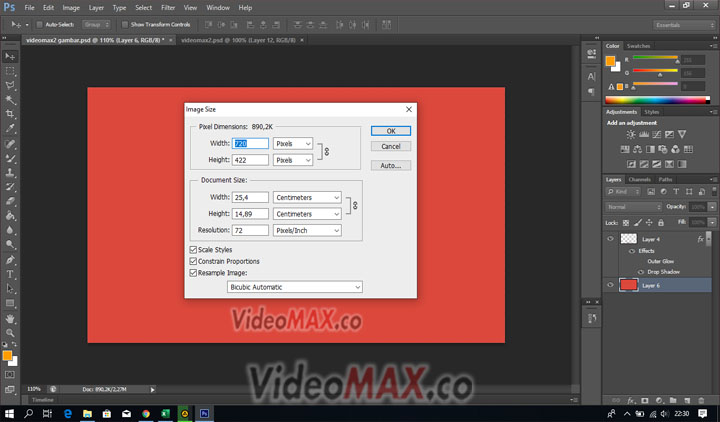Image resolution: width=720 pixels, height=422 pixels.
Task: Select the Path Selection tool
Action: pos(10,289)
